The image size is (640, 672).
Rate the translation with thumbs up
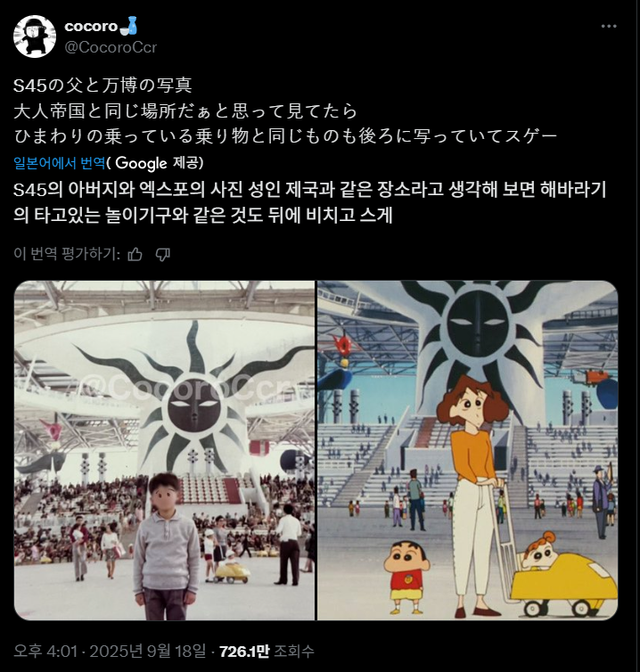[135, 255]
